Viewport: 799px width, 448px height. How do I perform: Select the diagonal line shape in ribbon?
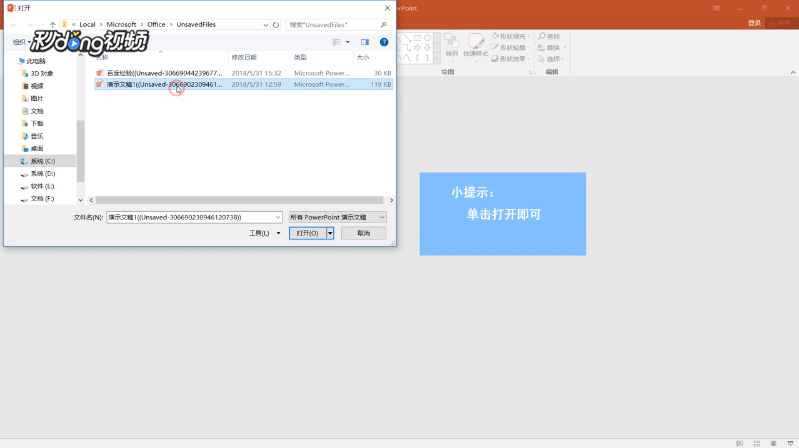(x=407, y=38)
